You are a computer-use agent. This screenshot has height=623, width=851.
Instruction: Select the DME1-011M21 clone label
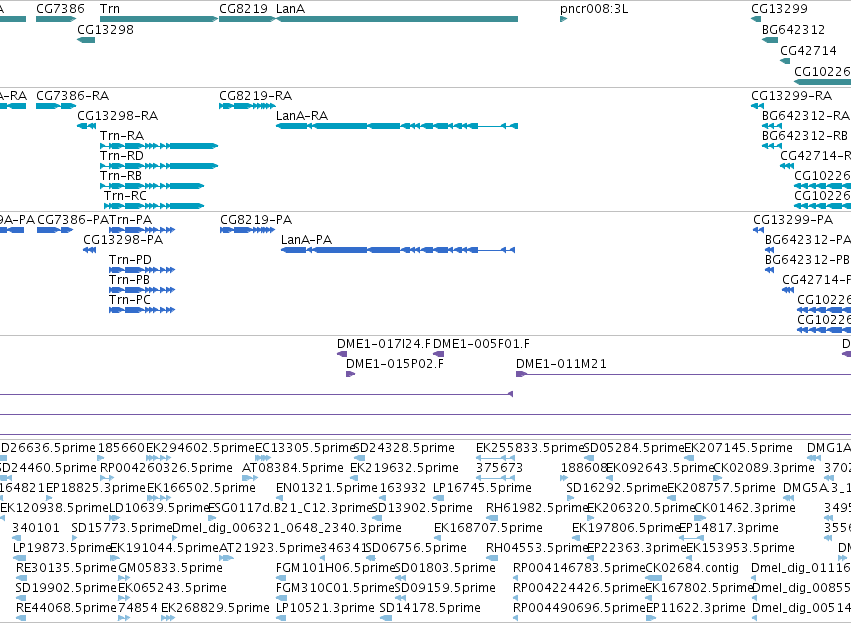[x=561, y=364]
